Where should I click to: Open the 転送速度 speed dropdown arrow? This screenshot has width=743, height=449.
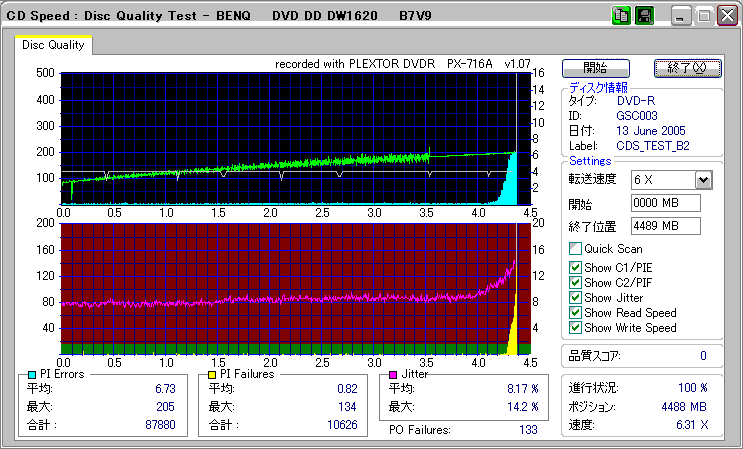click(704, 180)
